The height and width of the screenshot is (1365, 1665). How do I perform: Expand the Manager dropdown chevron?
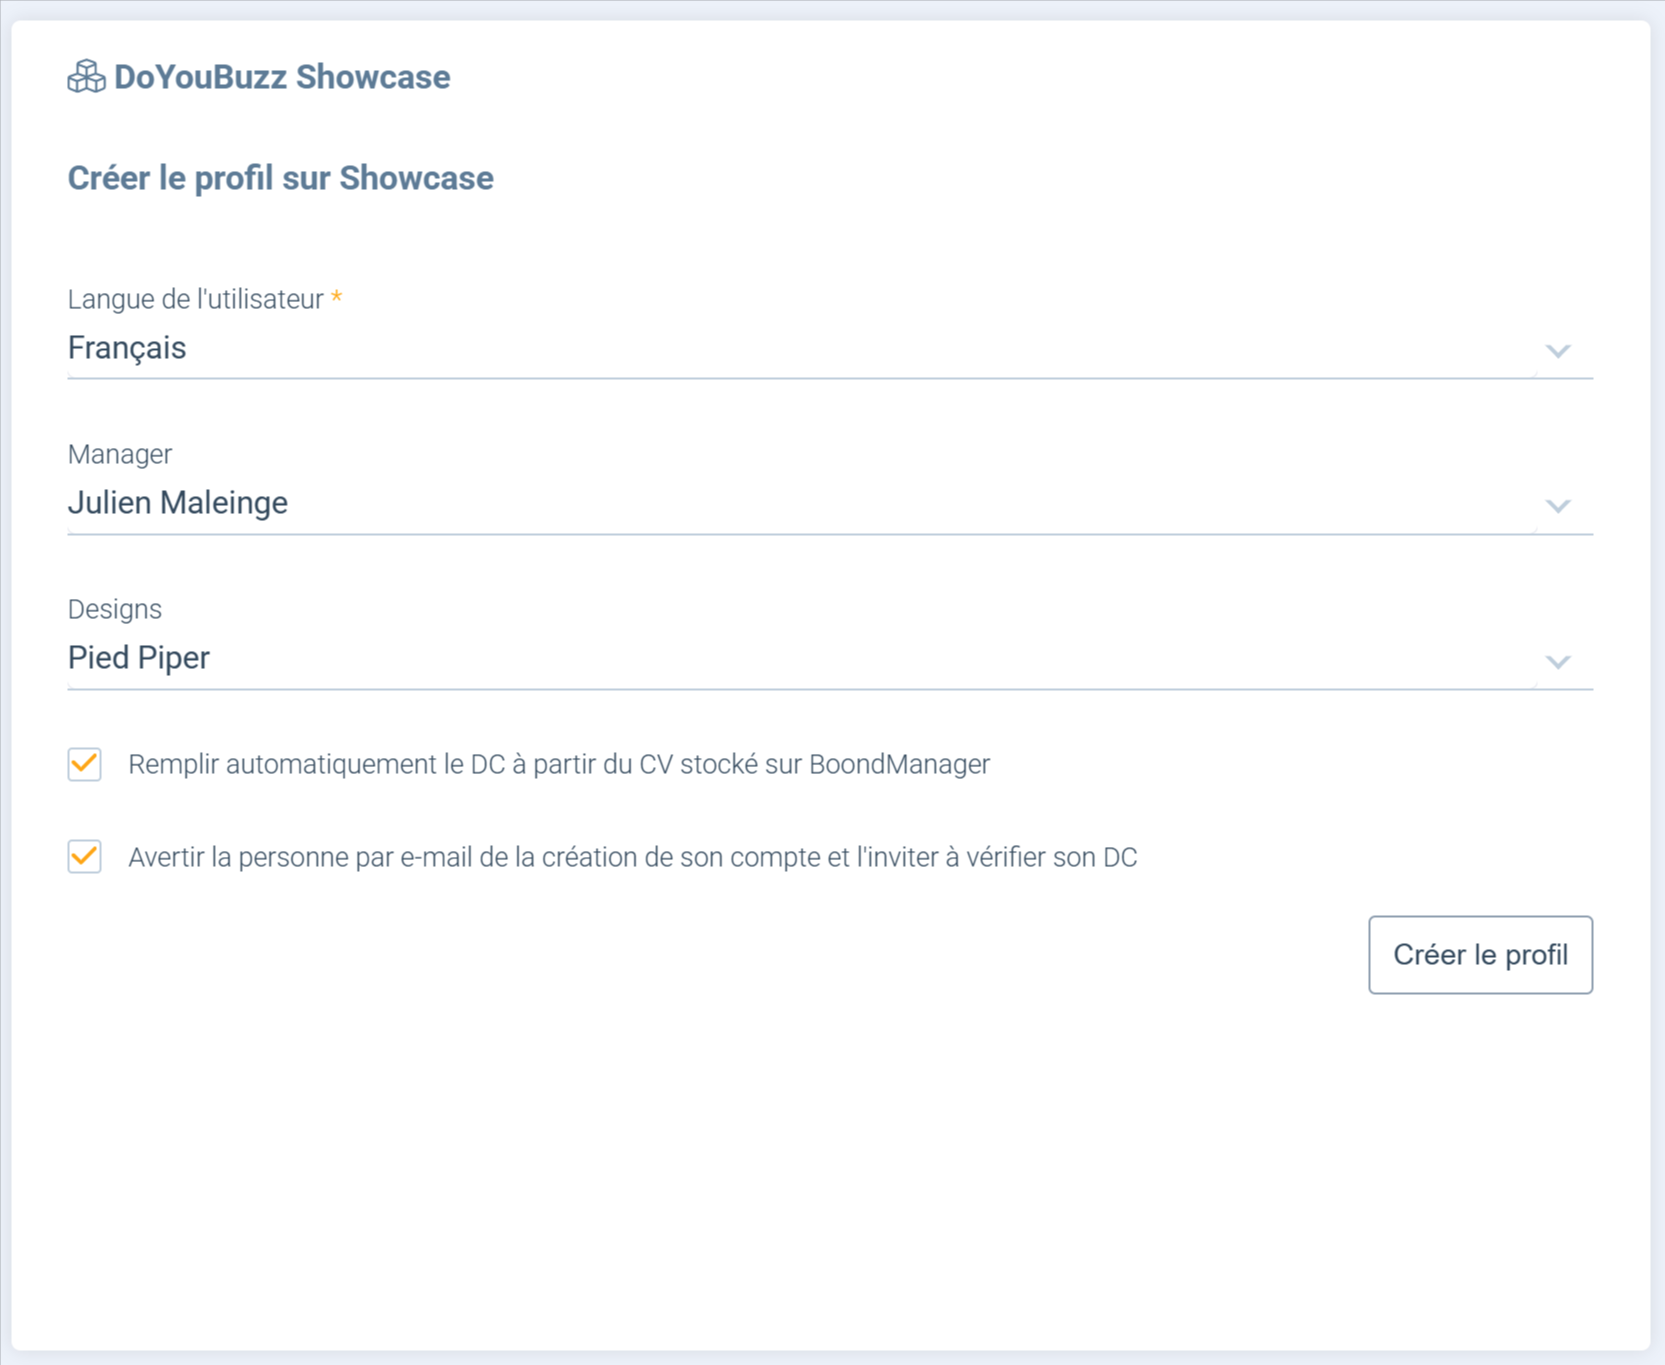1557,506
